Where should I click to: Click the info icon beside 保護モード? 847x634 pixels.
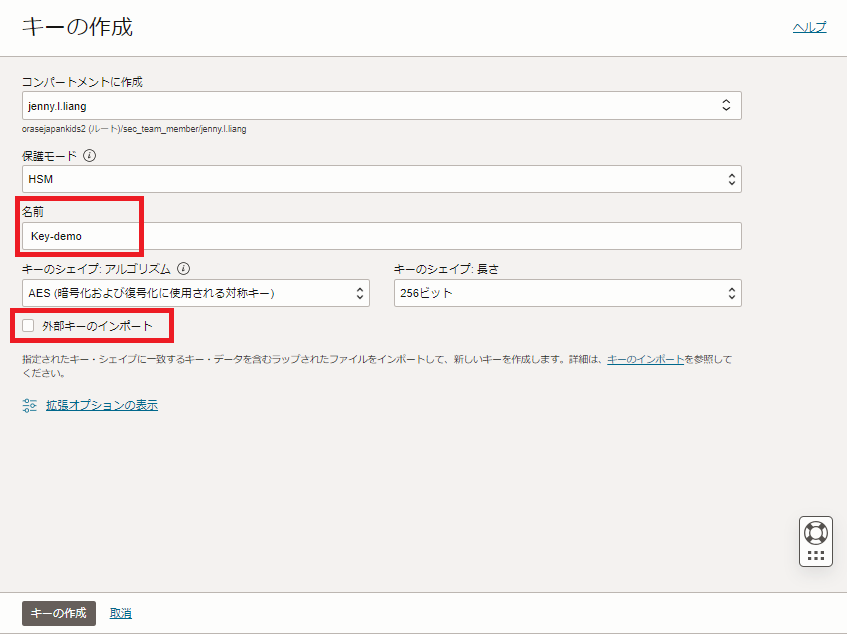90,156
